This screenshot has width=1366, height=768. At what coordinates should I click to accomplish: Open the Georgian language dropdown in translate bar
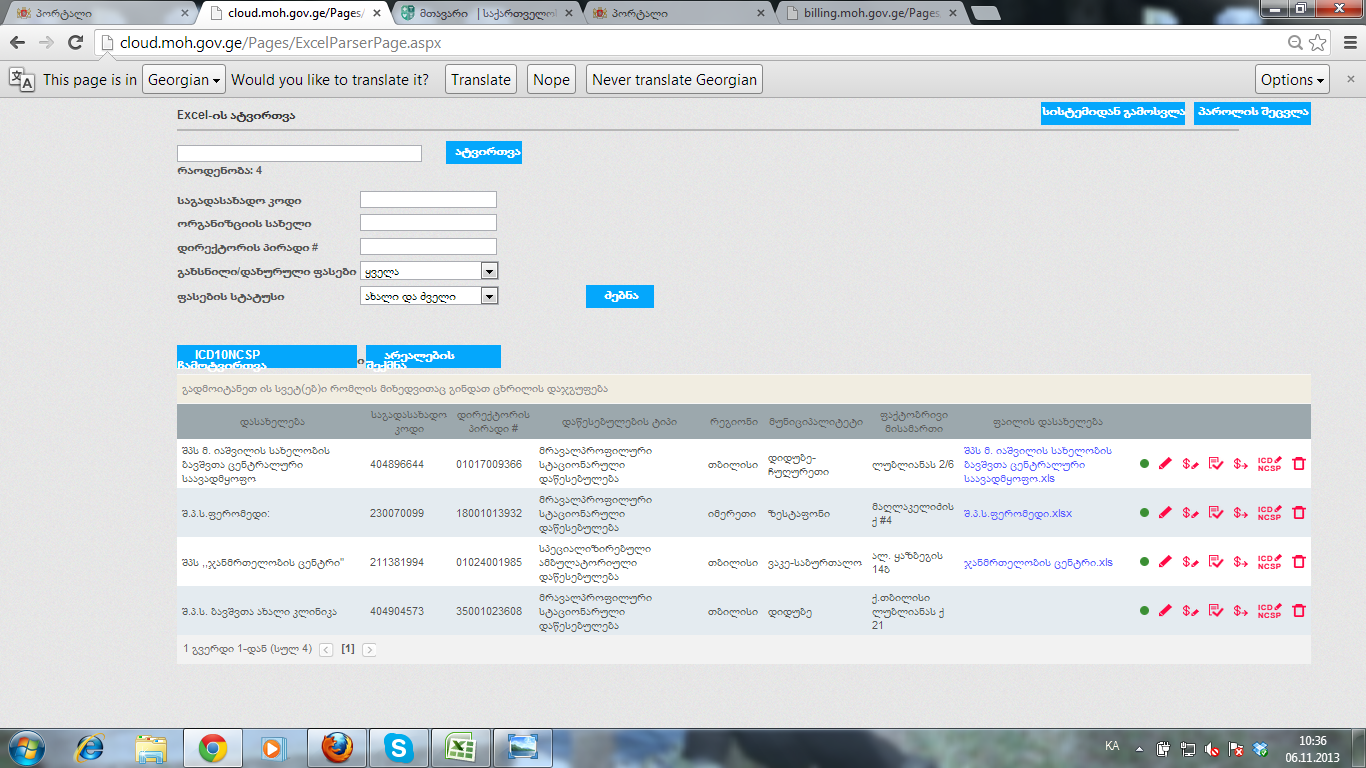coord(183,80)
